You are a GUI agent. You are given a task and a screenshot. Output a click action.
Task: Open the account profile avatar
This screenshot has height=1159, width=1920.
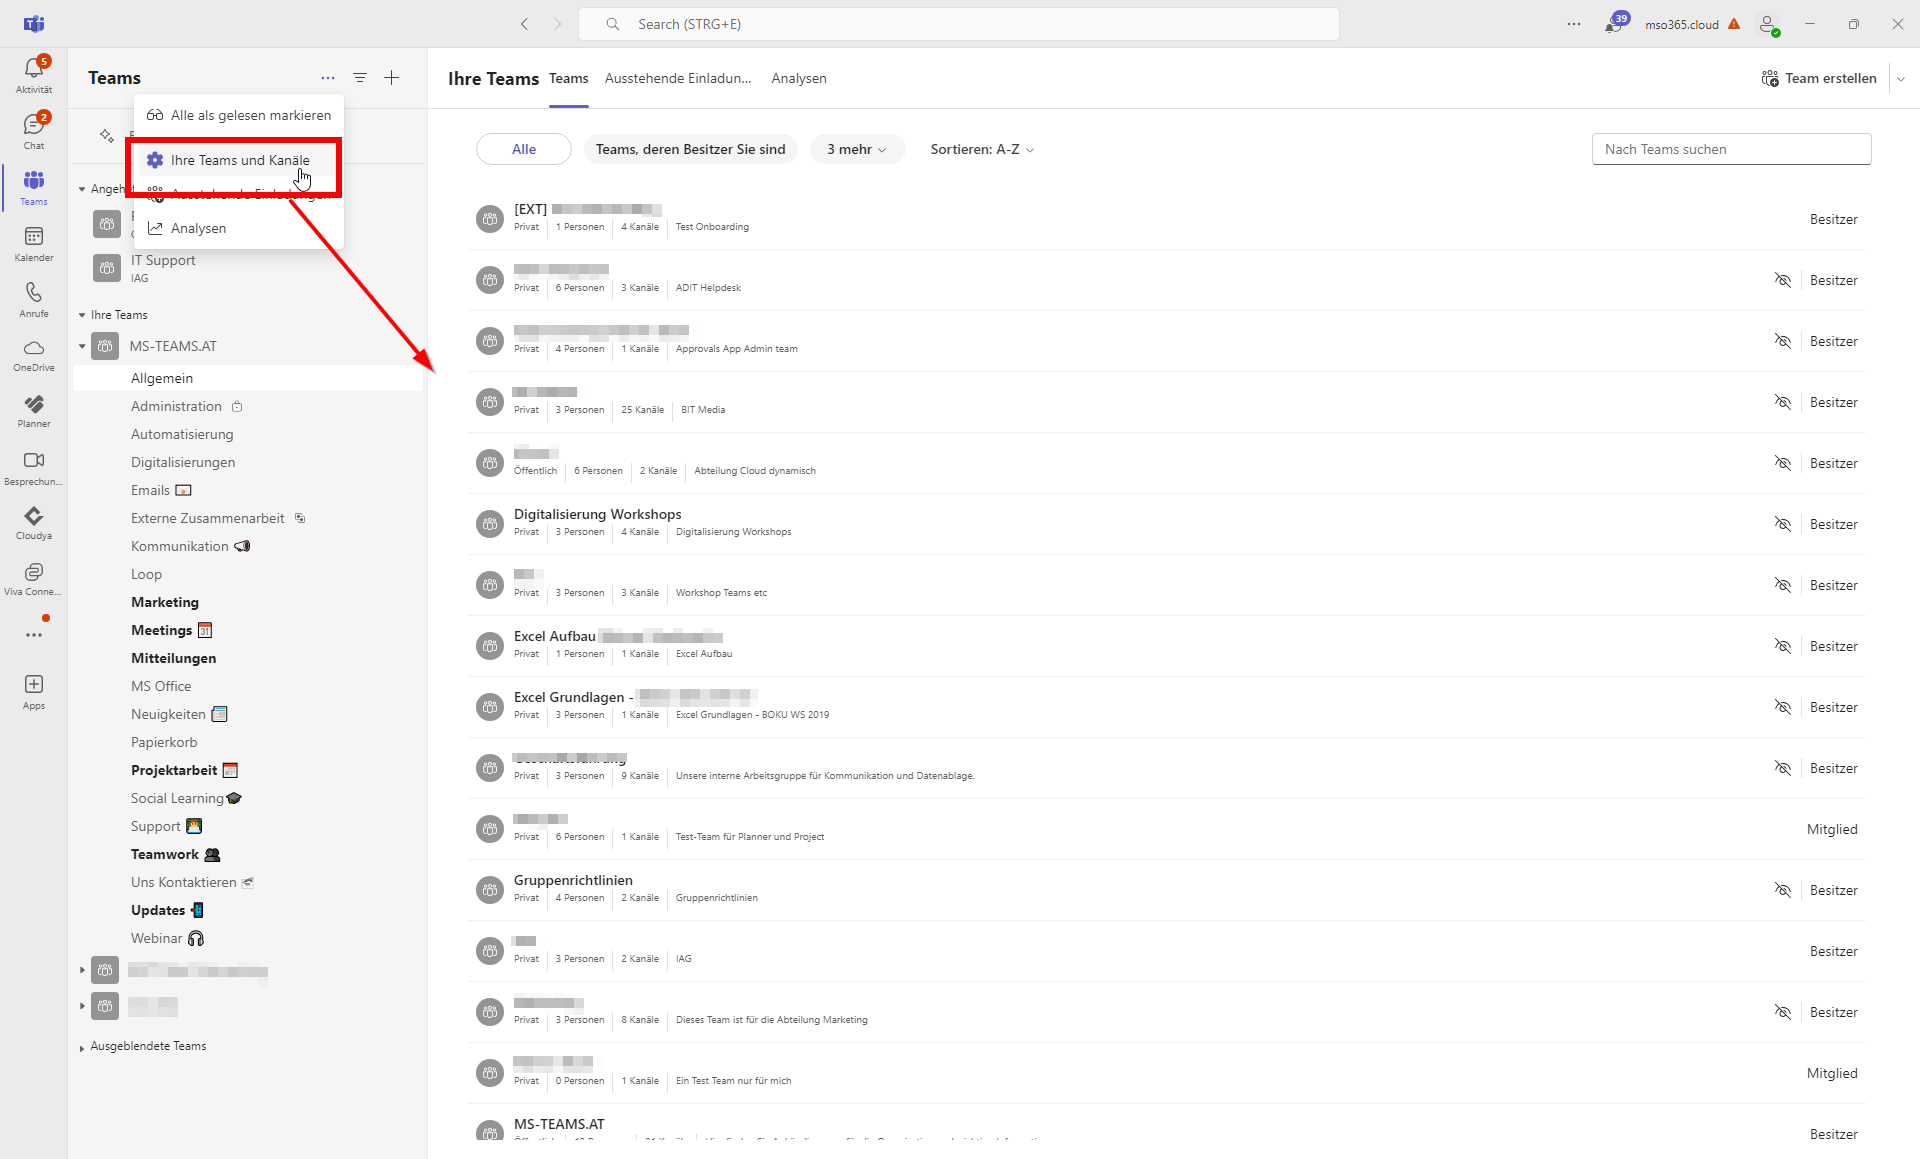point(1769,24)
